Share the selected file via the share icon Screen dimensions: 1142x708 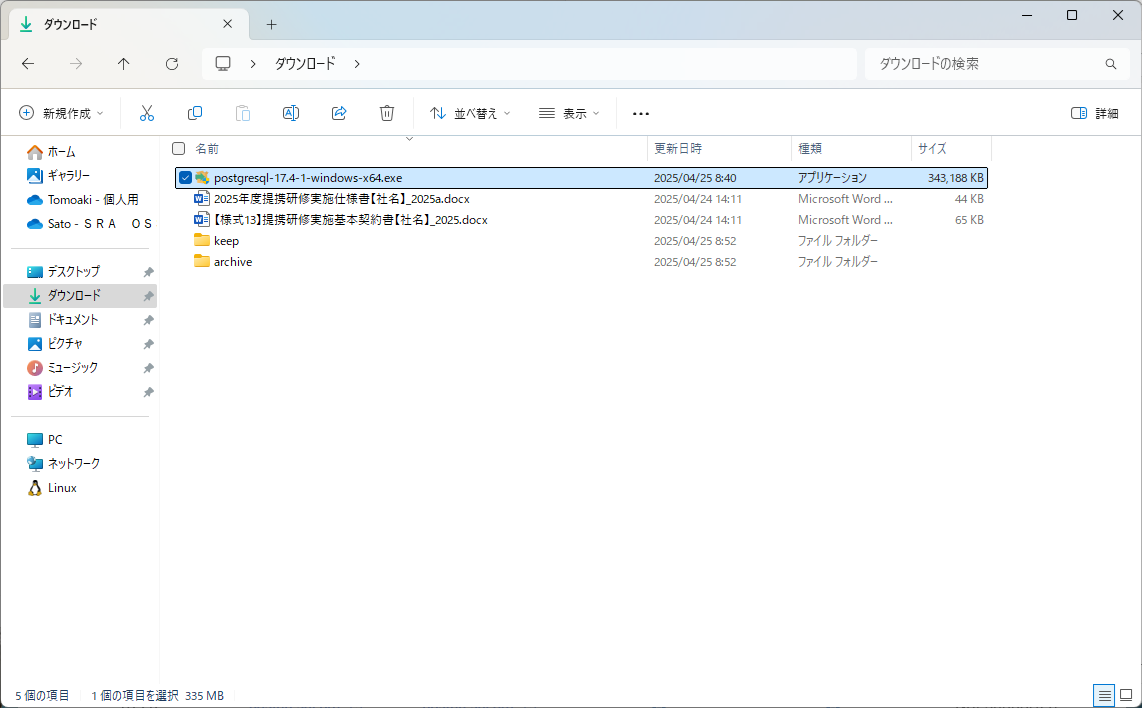[339, 112]
